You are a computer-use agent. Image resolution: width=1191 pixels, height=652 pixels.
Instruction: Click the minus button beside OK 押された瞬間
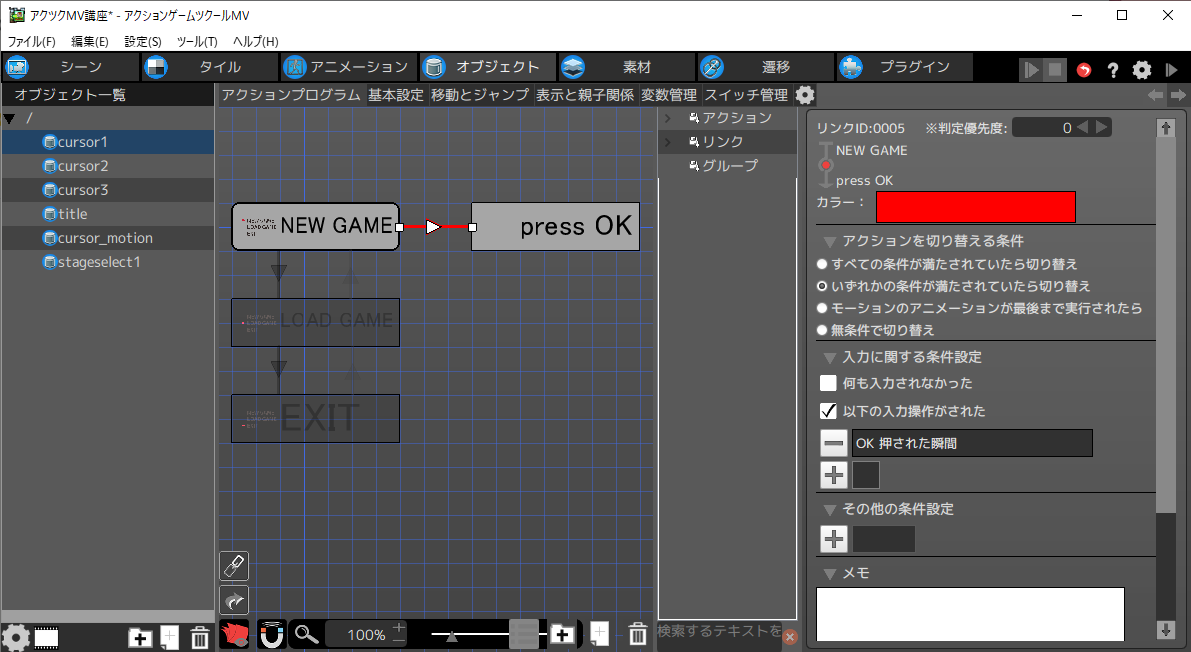coord(834,443)
